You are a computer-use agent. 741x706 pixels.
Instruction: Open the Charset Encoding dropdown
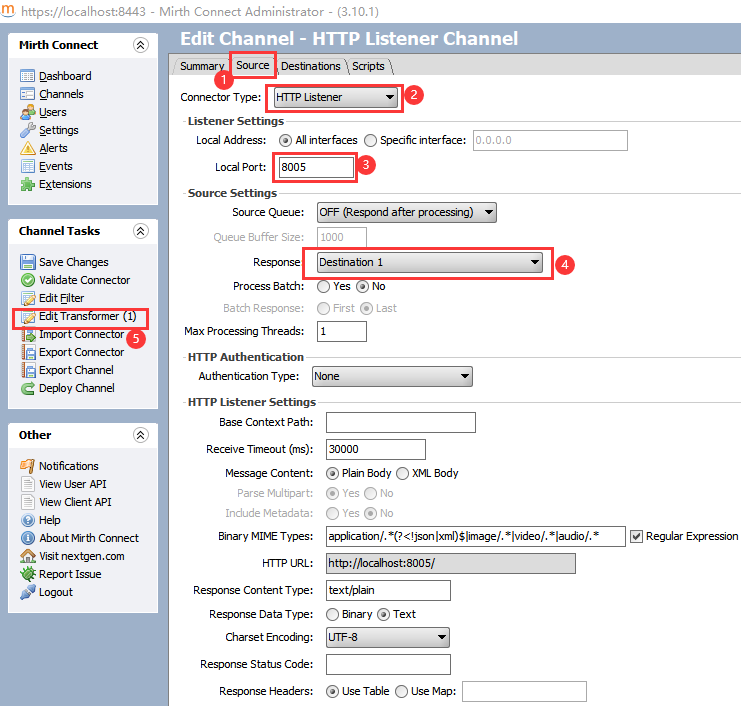click(388, 637)
